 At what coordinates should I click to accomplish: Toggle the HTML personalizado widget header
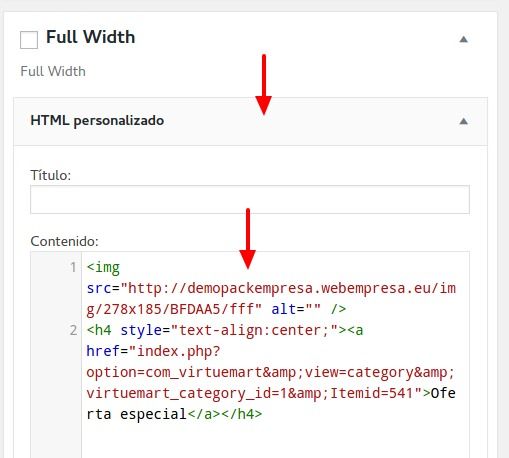(250, 121)
